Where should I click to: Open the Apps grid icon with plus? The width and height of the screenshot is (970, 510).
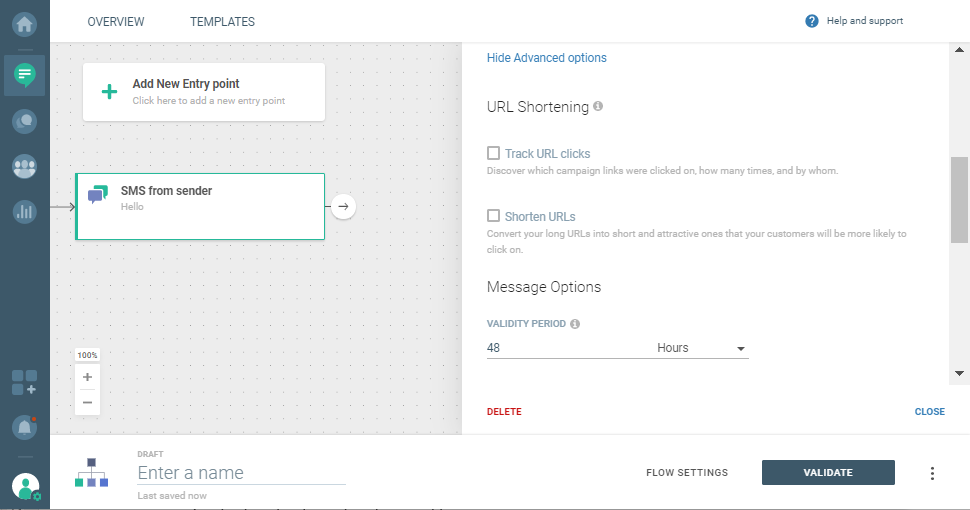coord(24,381)
